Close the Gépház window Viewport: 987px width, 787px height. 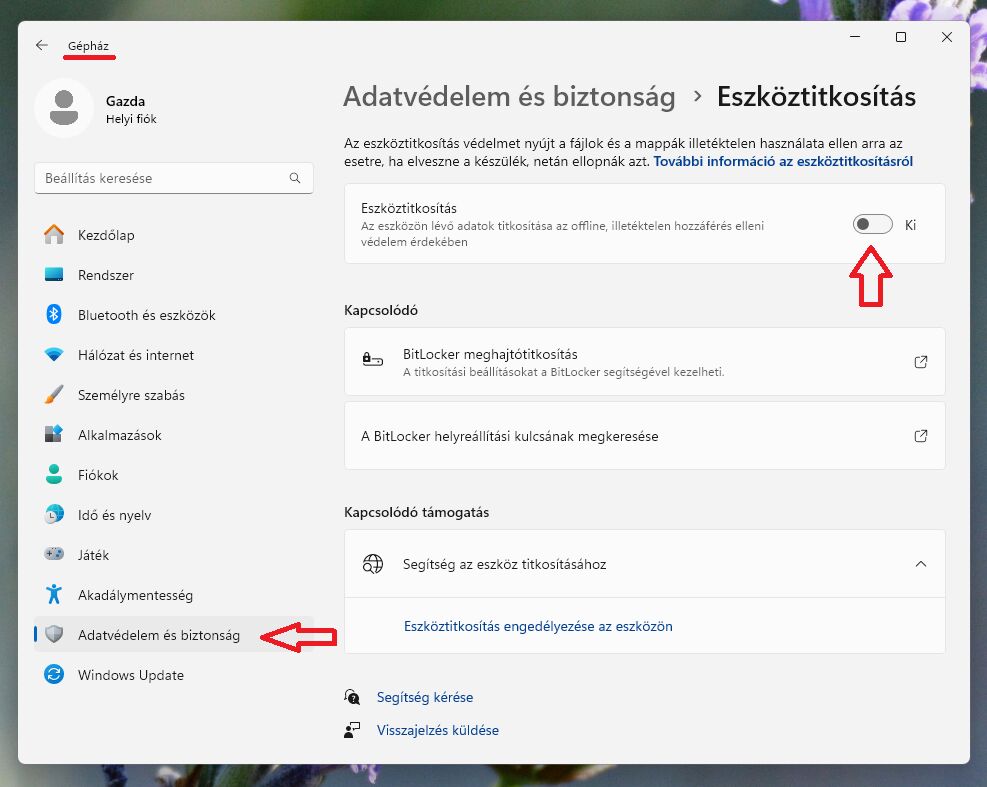[x=947, y=37]
